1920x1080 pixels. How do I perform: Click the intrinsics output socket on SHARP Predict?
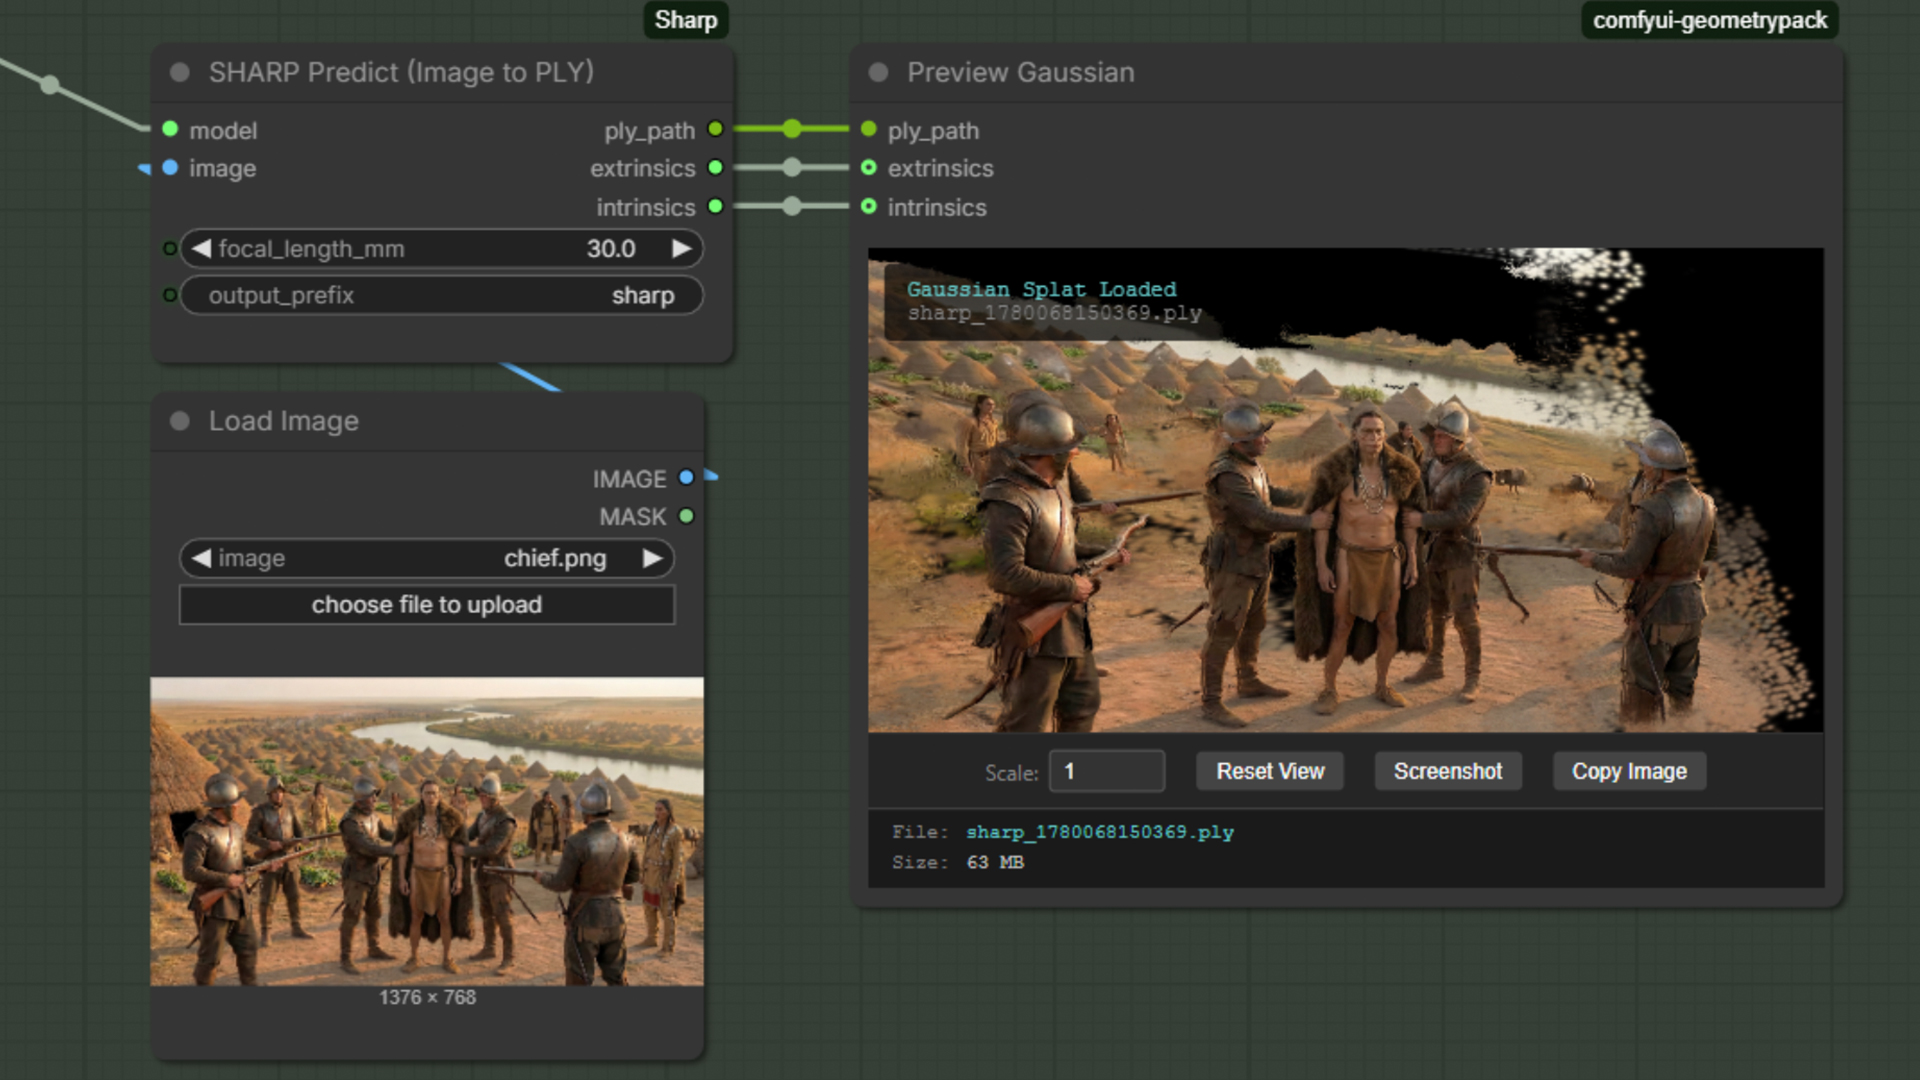click(x=715, y=206)
